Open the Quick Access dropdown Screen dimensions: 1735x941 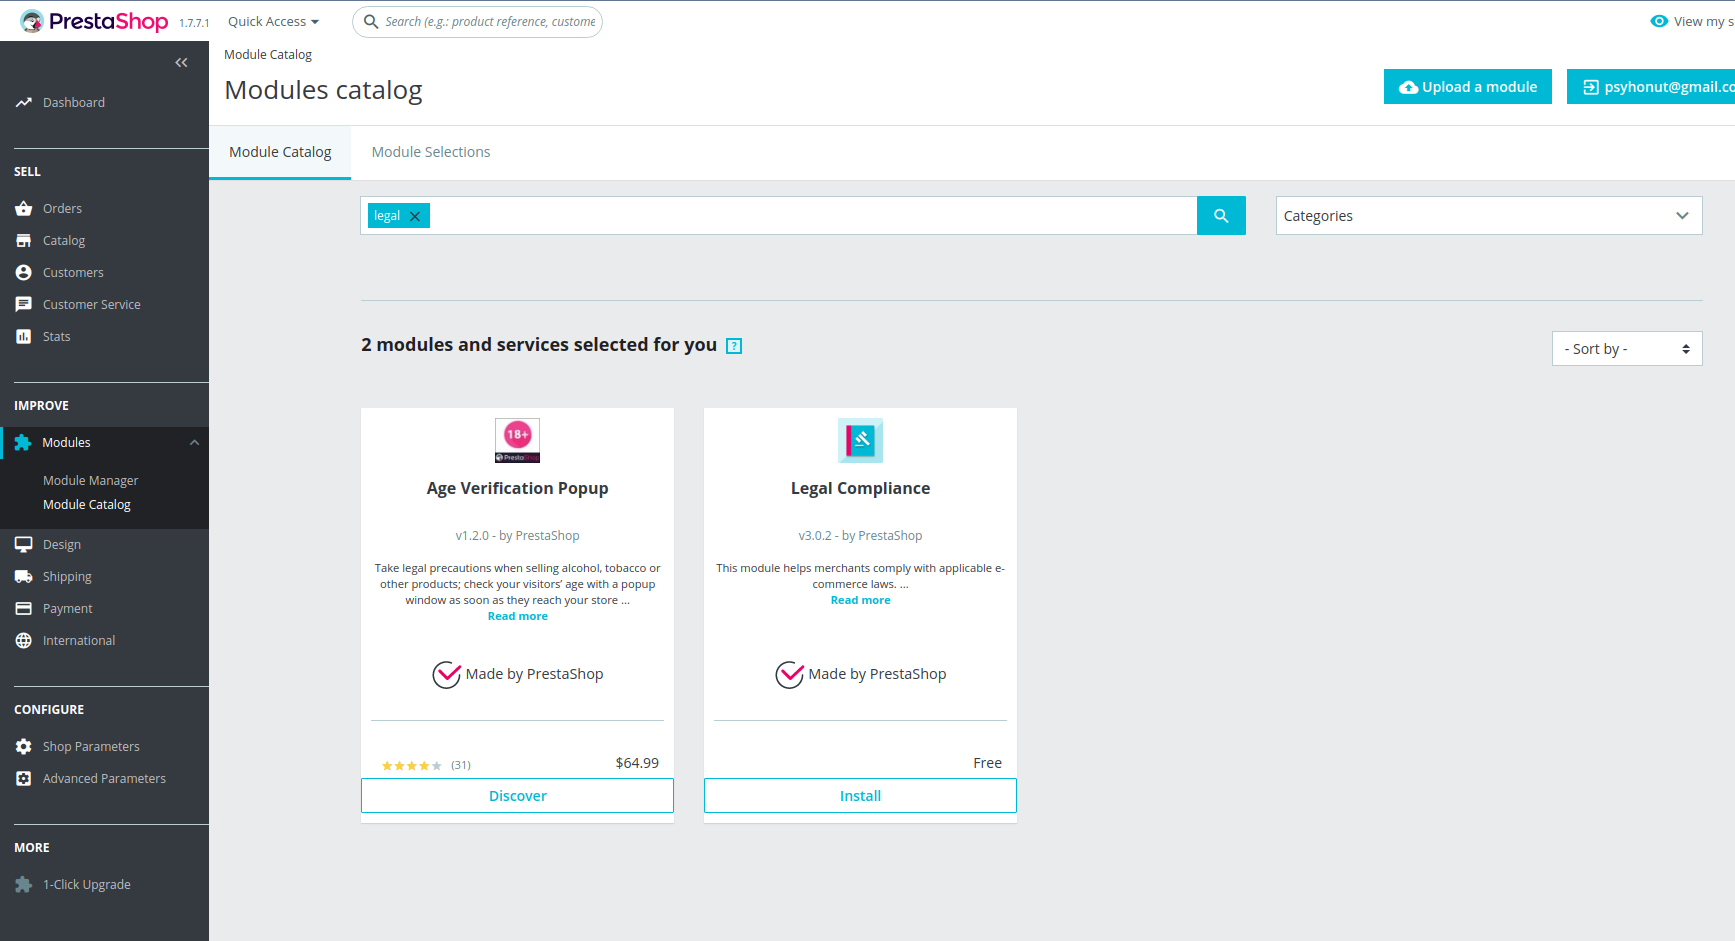[x=273, y=21]
